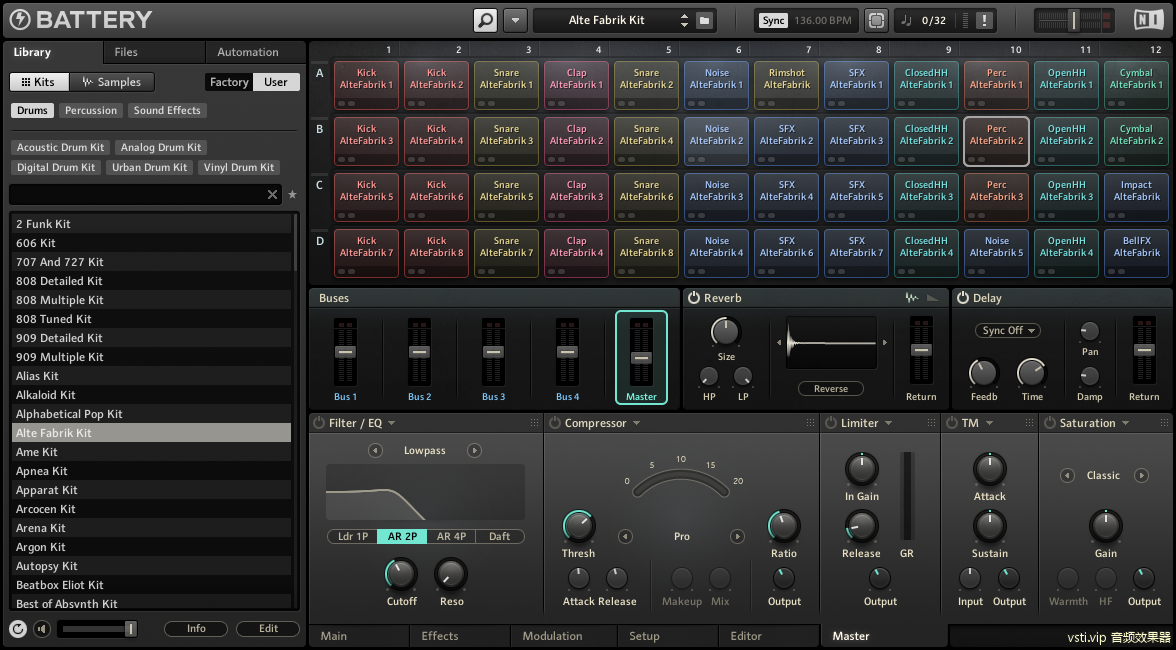Click the reverb waveform type icon
Image resolution: width=1176 pixels, height=650 pixels.
912,298
